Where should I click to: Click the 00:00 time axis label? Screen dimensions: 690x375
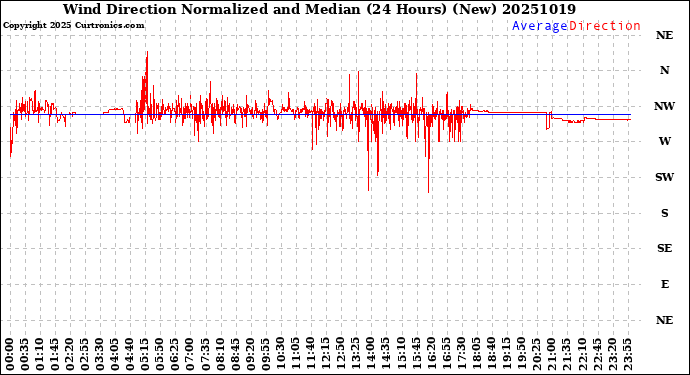pos(10,355)
